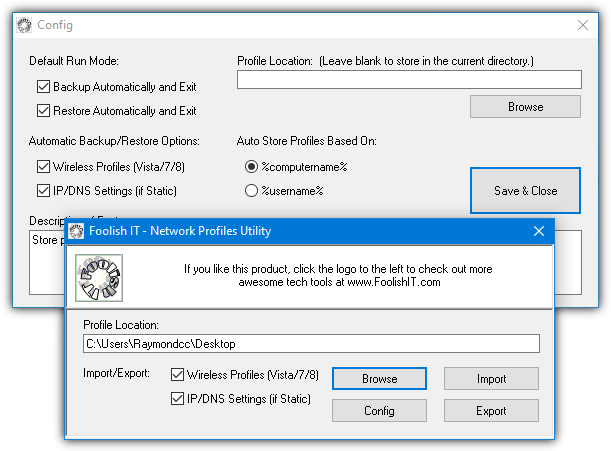
Task: Close the Config window
Action: click(583, 25)
